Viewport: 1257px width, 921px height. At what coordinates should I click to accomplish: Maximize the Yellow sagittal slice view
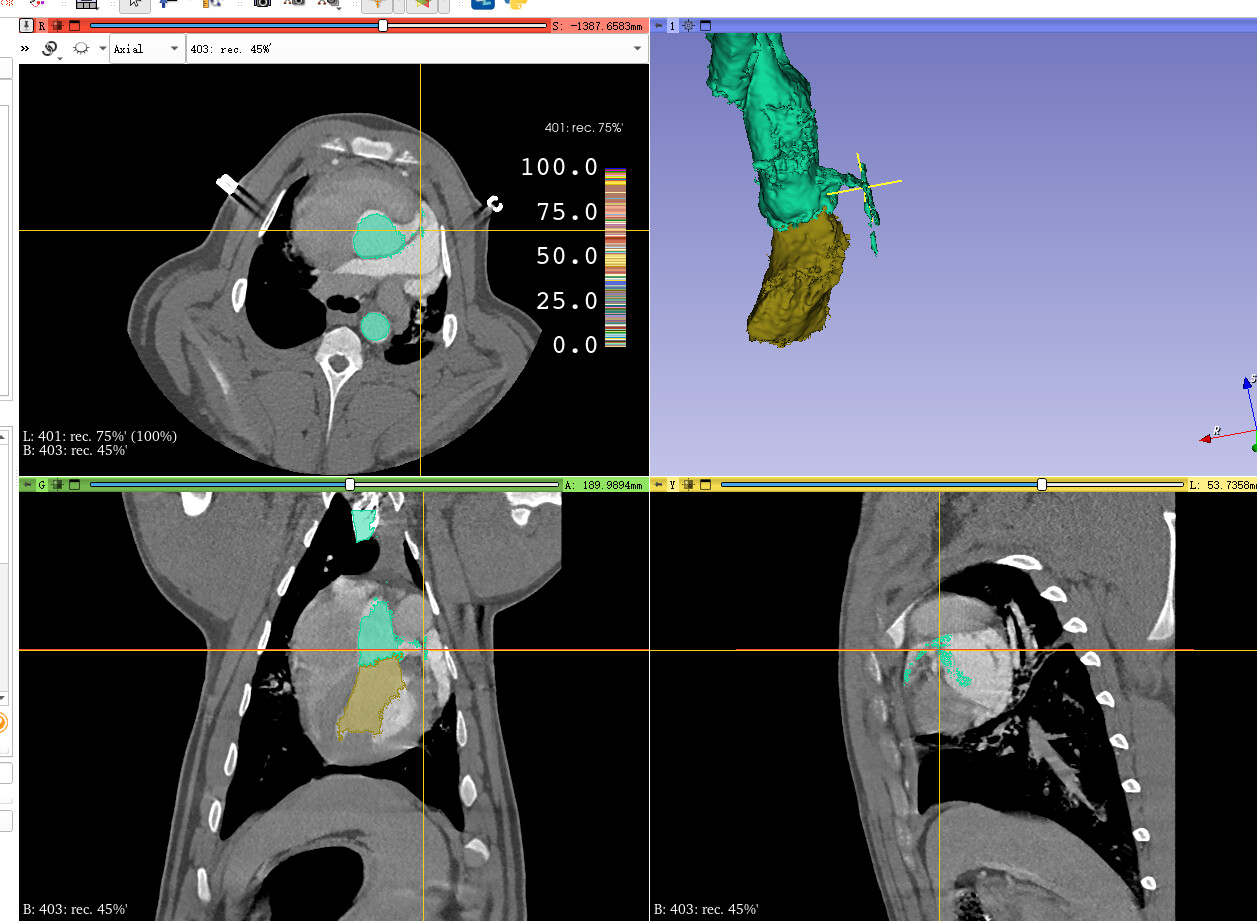coord(705,484)
